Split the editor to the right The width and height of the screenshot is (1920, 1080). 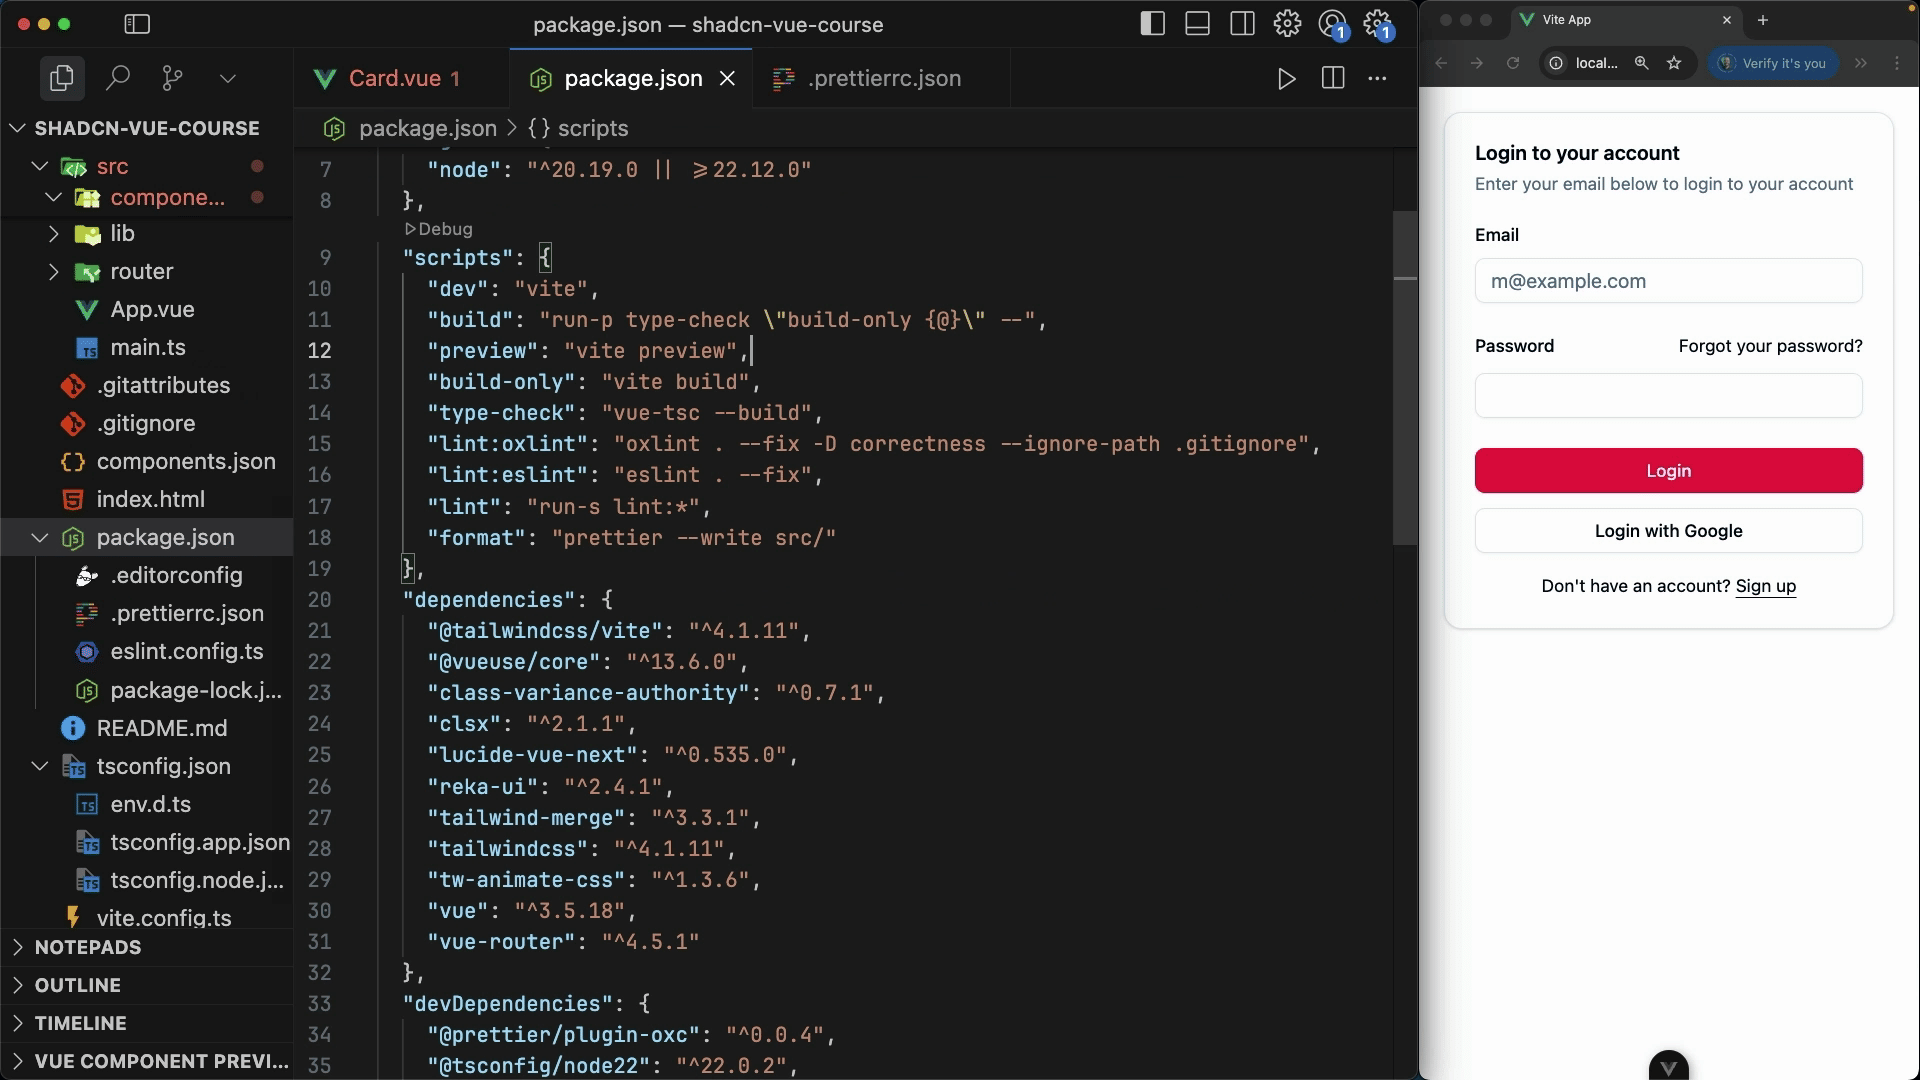point(1333,78)
